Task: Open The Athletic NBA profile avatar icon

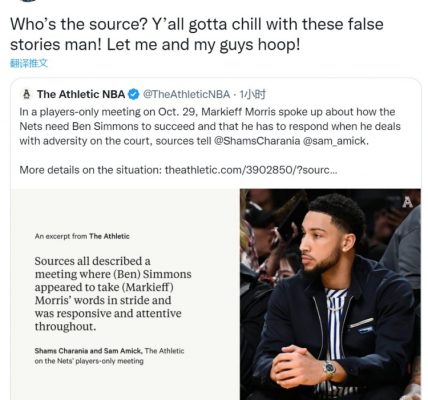Action: pyautogui.click(x=26, y=95)
